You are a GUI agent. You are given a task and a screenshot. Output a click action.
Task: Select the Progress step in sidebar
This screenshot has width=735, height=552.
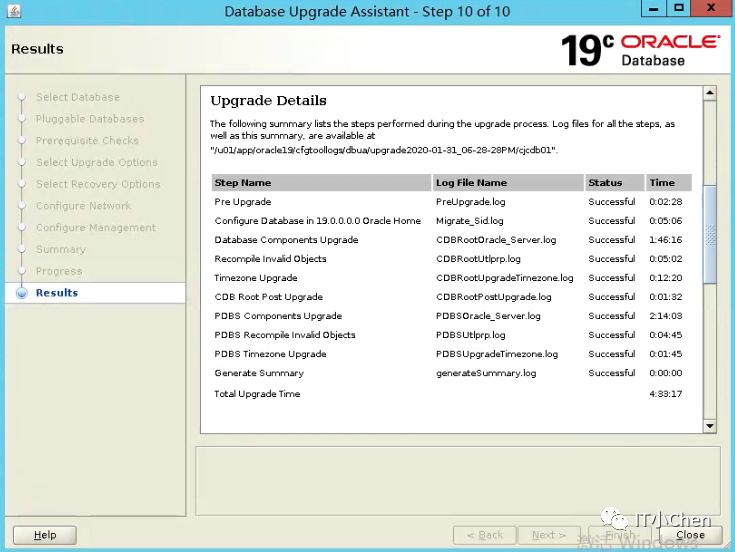[x=59, y=271]
